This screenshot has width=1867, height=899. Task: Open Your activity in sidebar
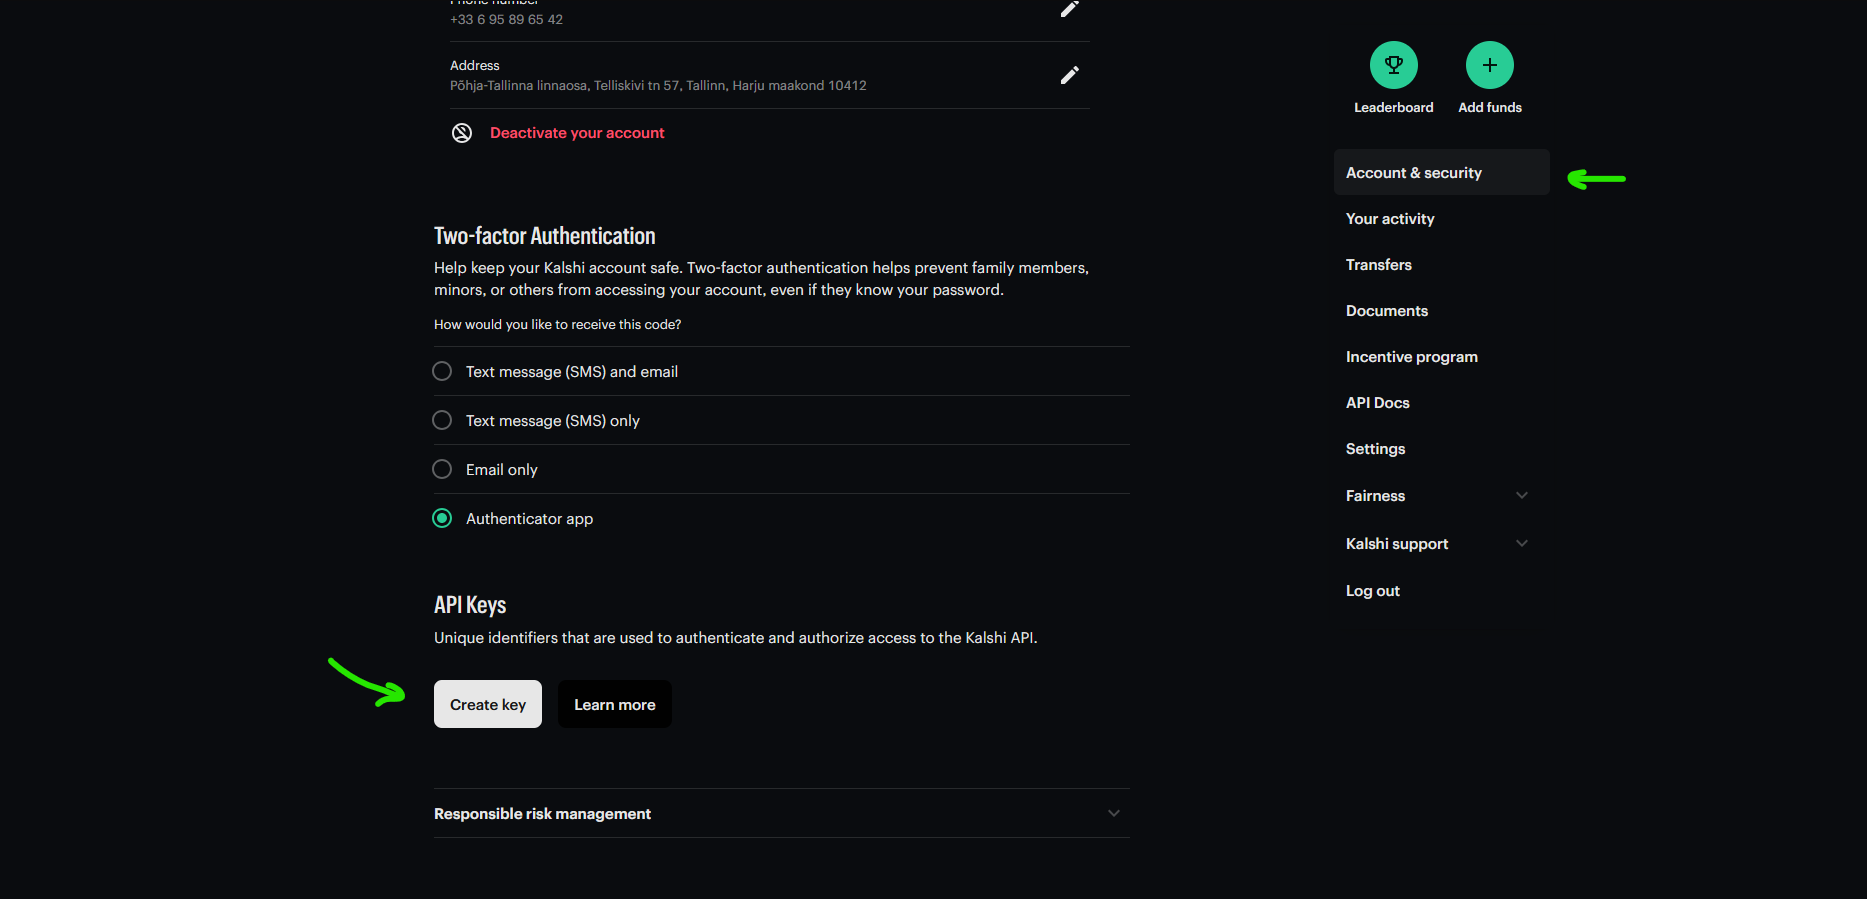[x=1390, y=219]
